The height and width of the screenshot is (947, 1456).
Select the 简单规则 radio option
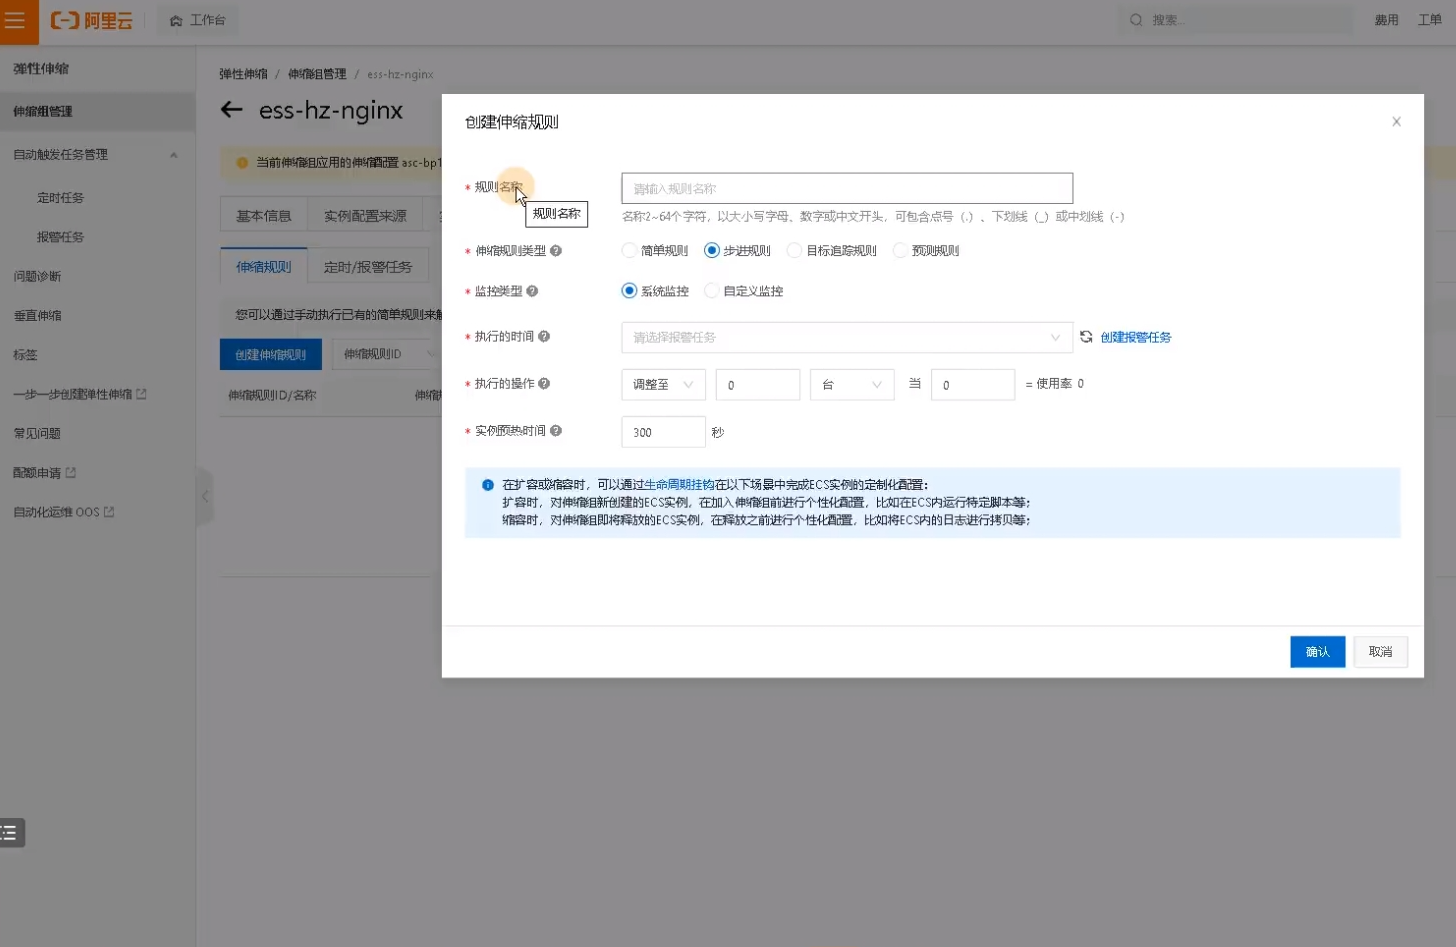(x=630, y=251)
